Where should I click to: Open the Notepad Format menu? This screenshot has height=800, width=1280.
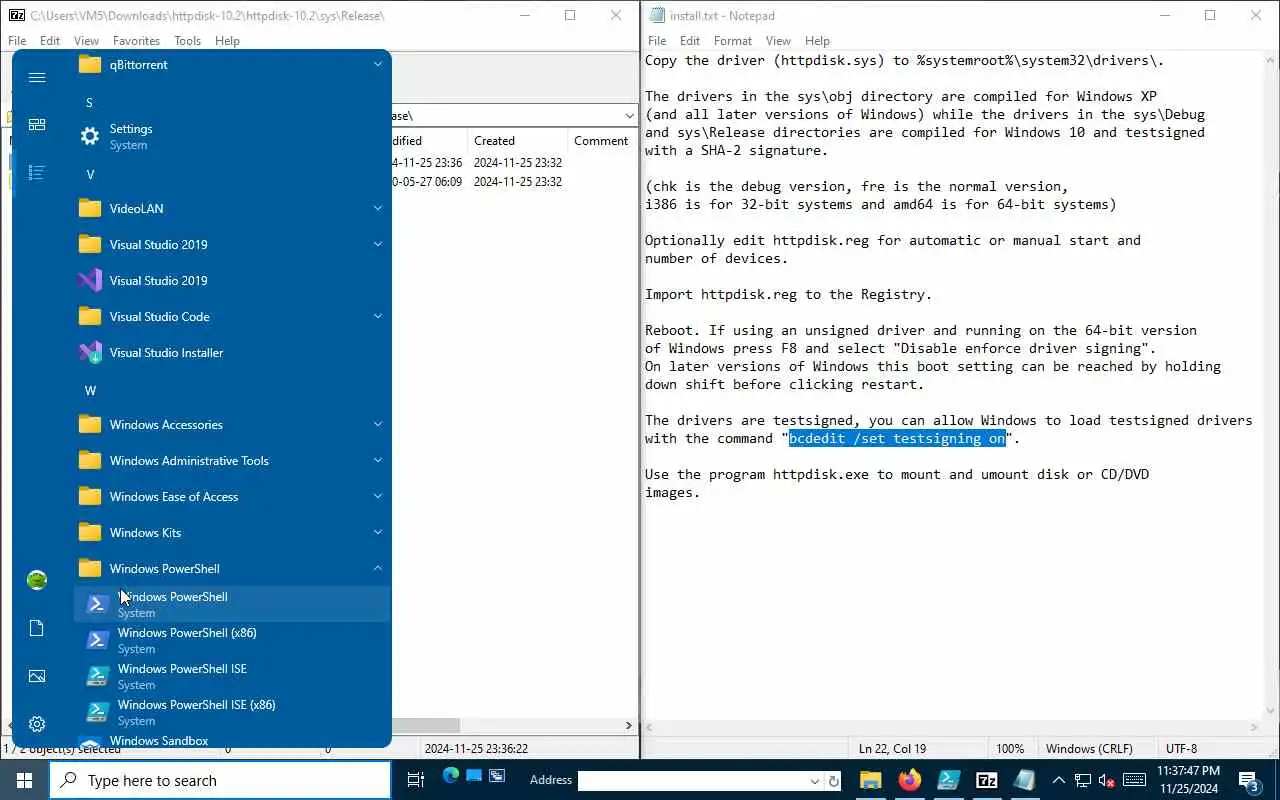click(x=732, y=41)
